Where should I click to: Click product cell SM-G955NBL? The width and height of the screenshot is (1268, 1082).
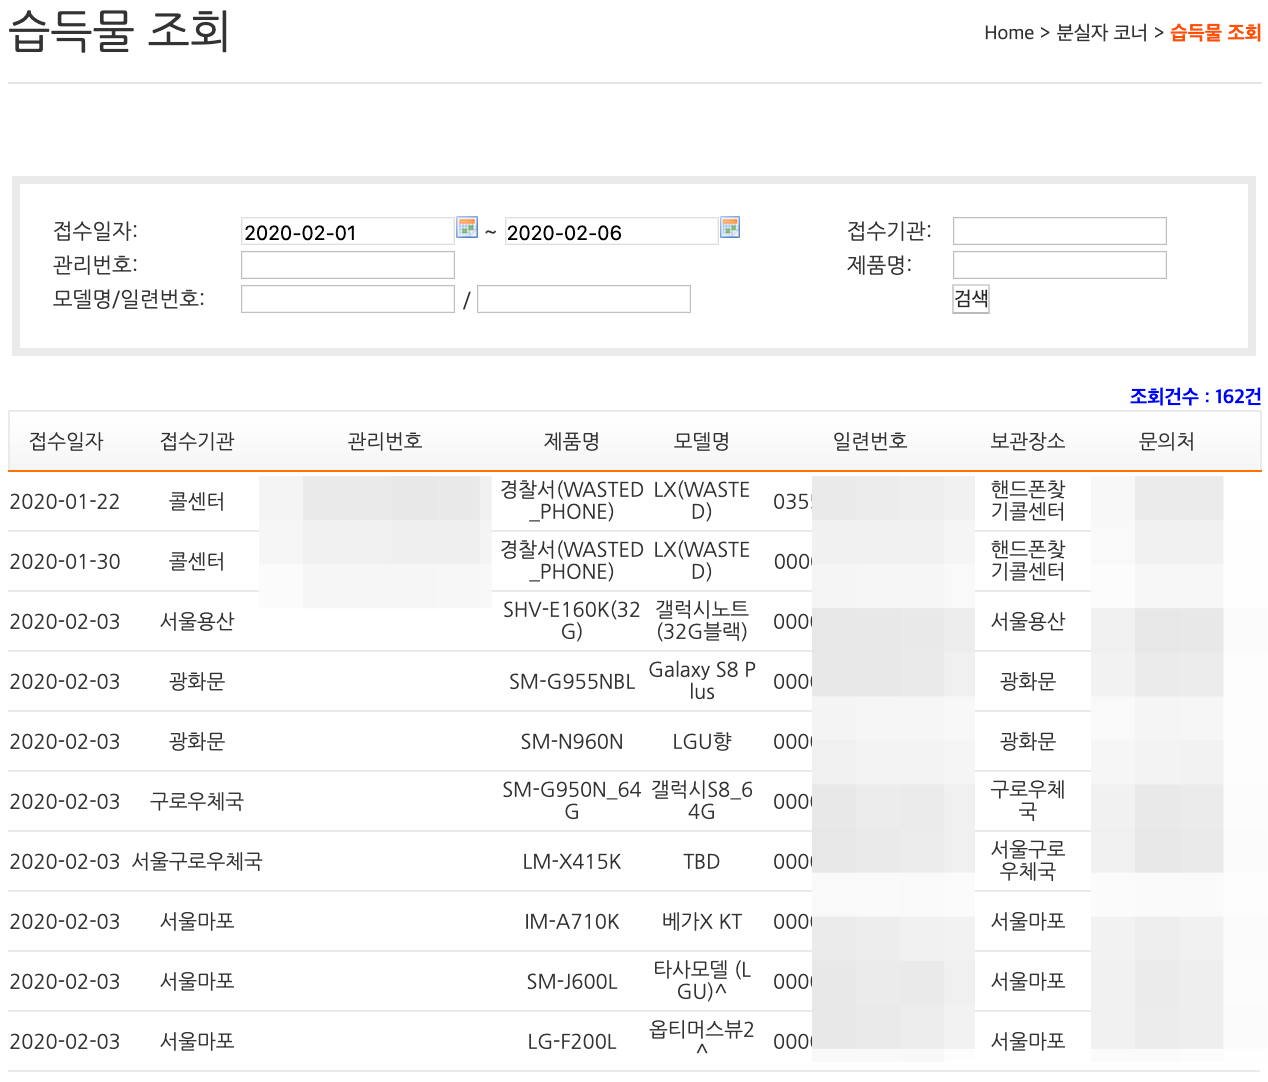[572, 682]
